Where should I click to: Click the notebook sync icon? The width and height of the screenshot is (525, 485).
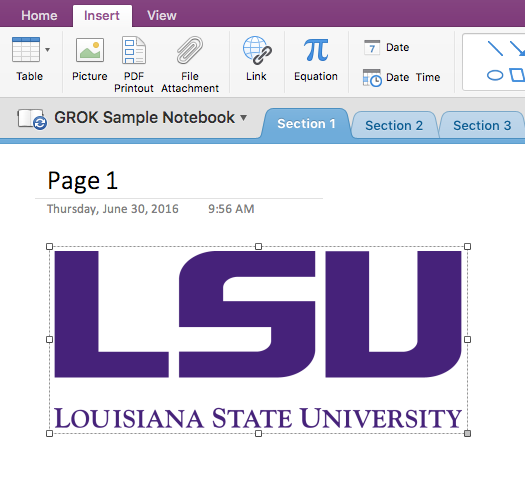click(x=32, y=119)
